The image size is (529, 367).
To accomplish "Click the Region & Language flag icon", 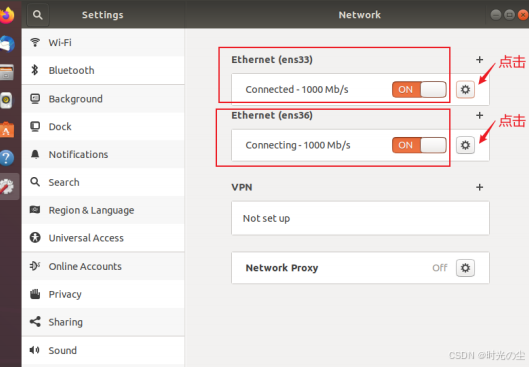I will 35,210.
